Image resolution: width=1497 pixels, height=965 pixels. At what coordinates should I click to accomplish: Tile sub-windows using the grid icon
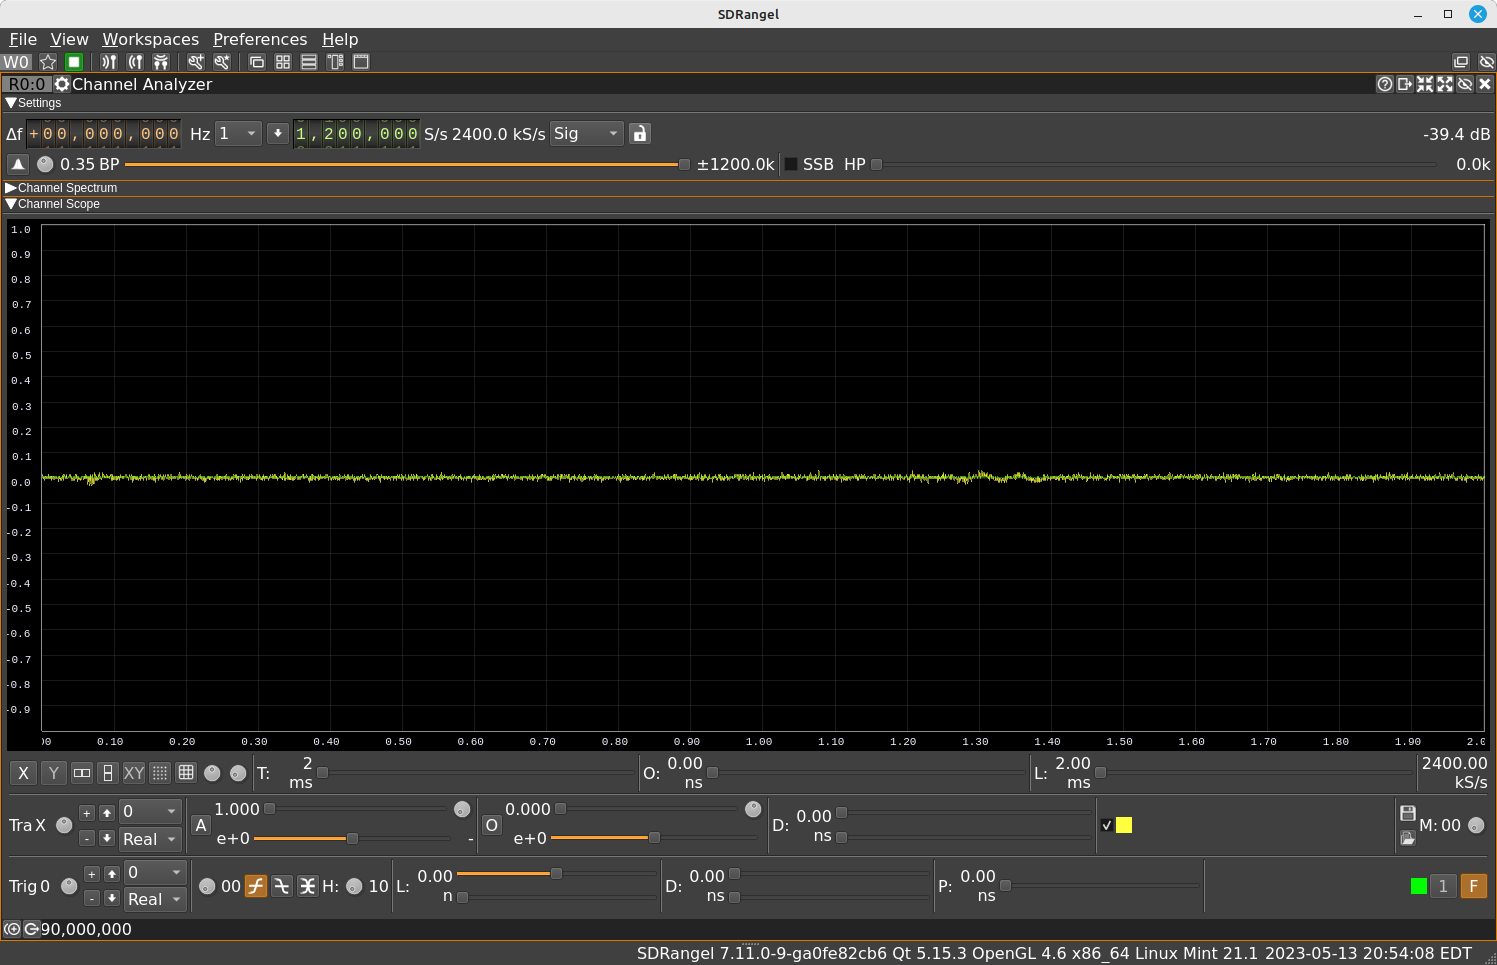click(283, 62)
